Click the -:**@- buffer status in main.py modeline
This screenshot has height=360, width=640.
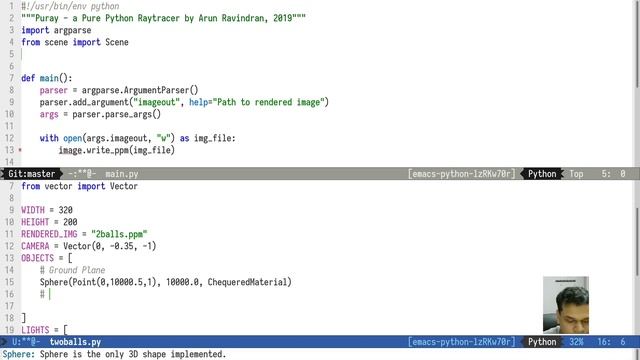click(82, 174)
